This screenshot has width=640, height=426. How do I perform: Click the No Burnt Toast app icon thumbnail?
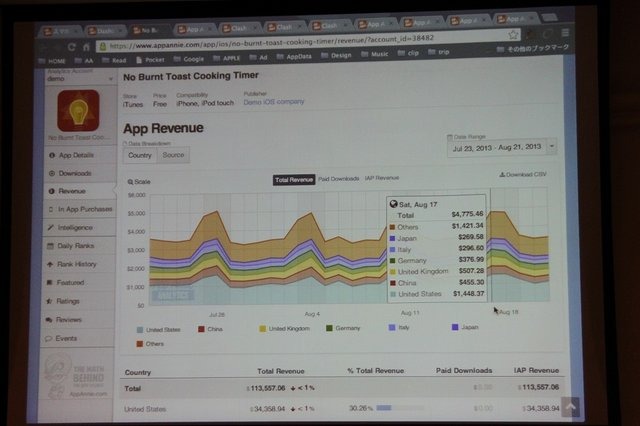coord(78,111)
